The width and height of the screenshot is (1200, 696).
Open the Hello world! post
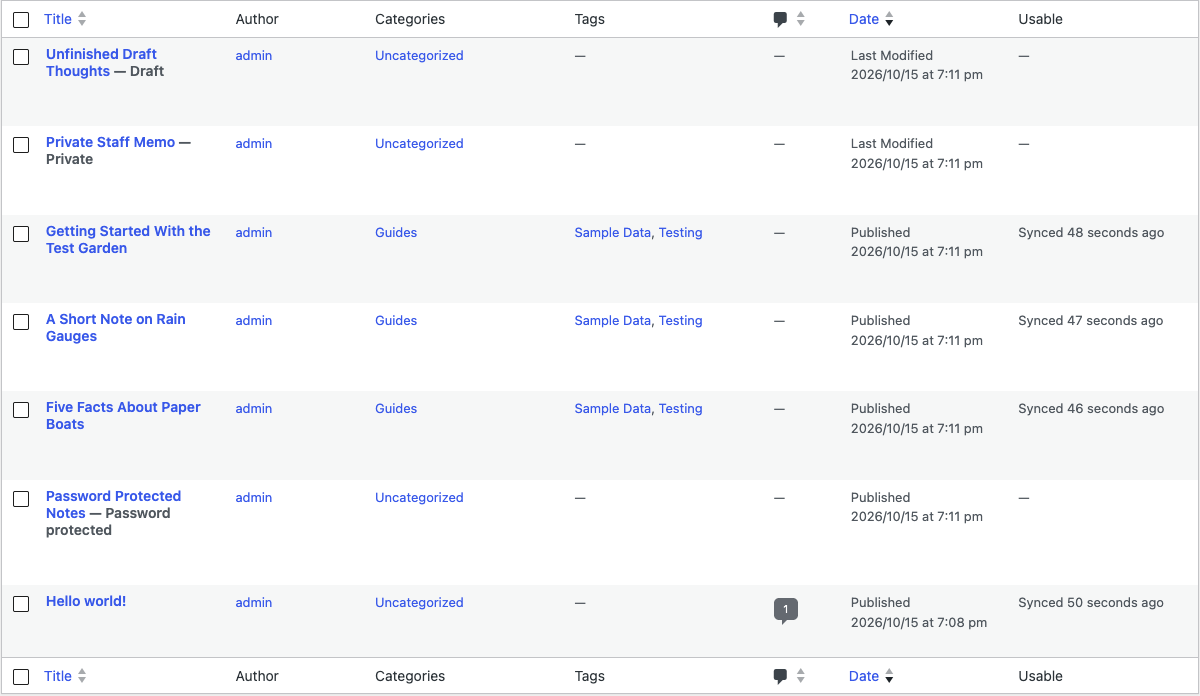86,601
